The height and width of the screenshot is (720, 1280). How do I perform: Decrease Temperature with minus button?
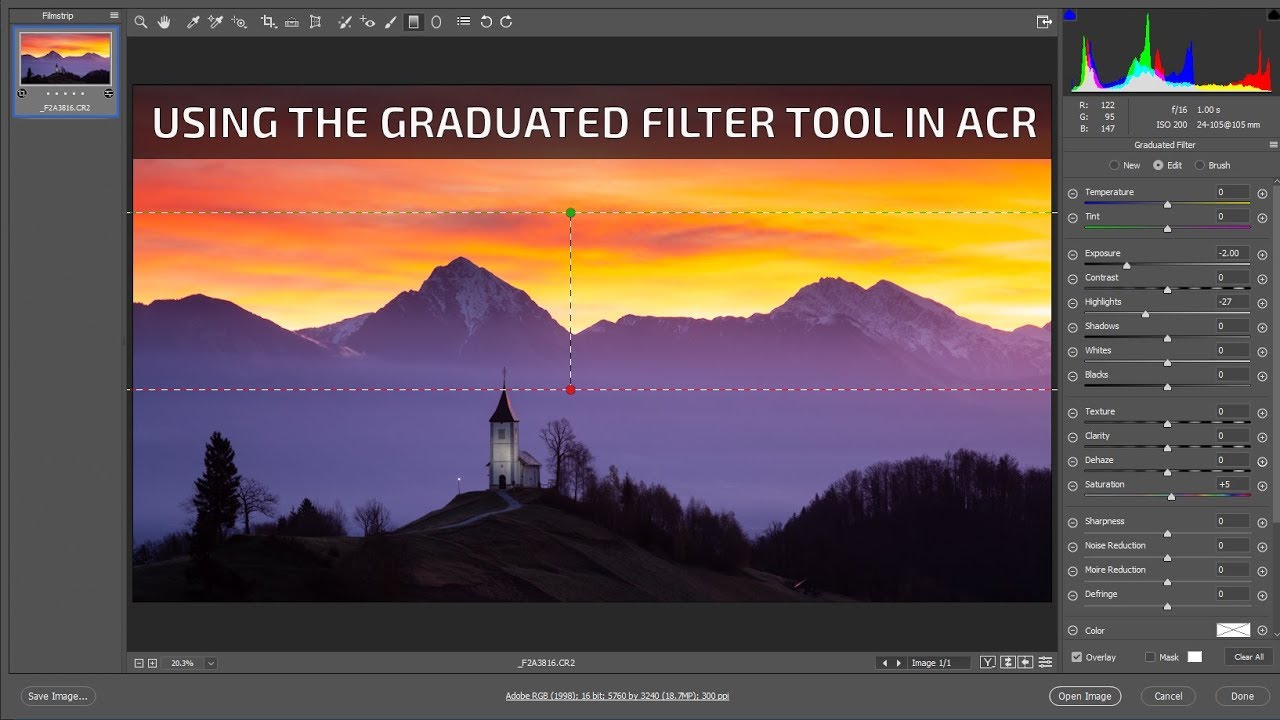(x=1073, y=194)
